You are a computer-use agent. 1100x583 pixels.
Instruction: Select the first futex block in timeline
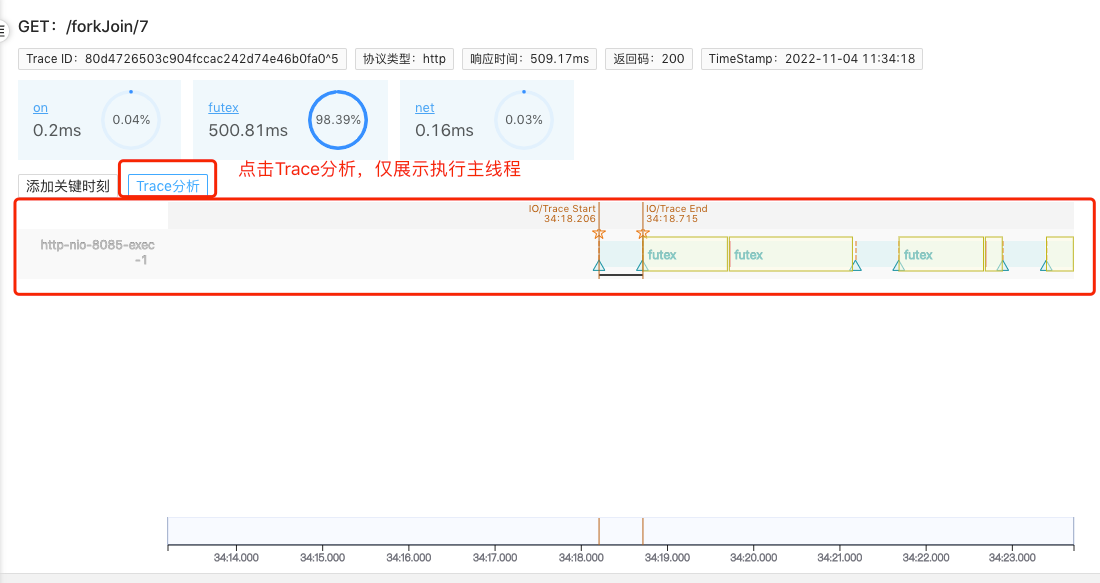[686, 254]
